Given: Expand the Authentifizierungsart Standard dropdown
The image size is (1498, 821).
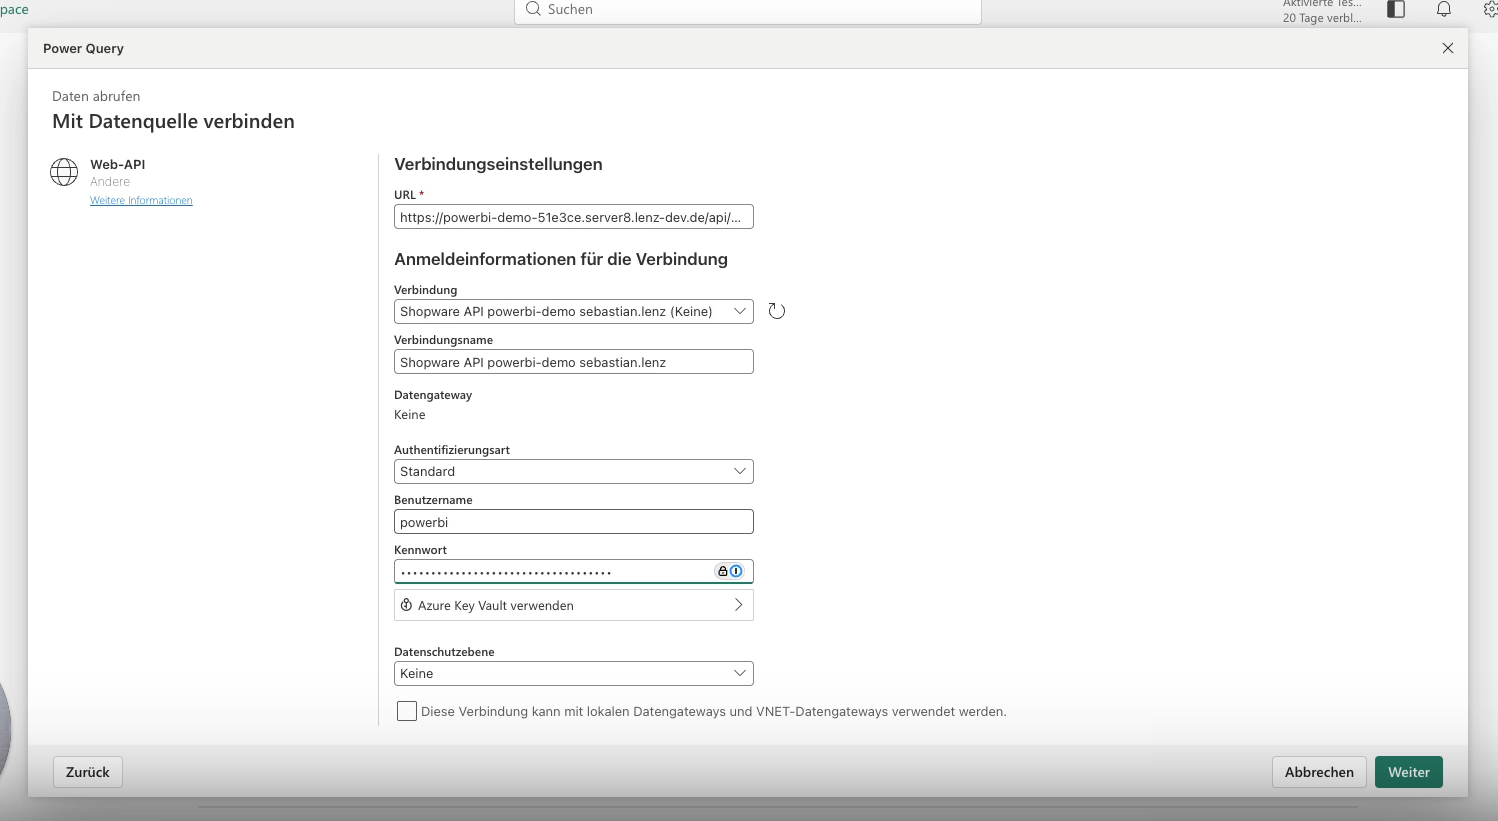Looking at the screenshot, I should [573, 471].
